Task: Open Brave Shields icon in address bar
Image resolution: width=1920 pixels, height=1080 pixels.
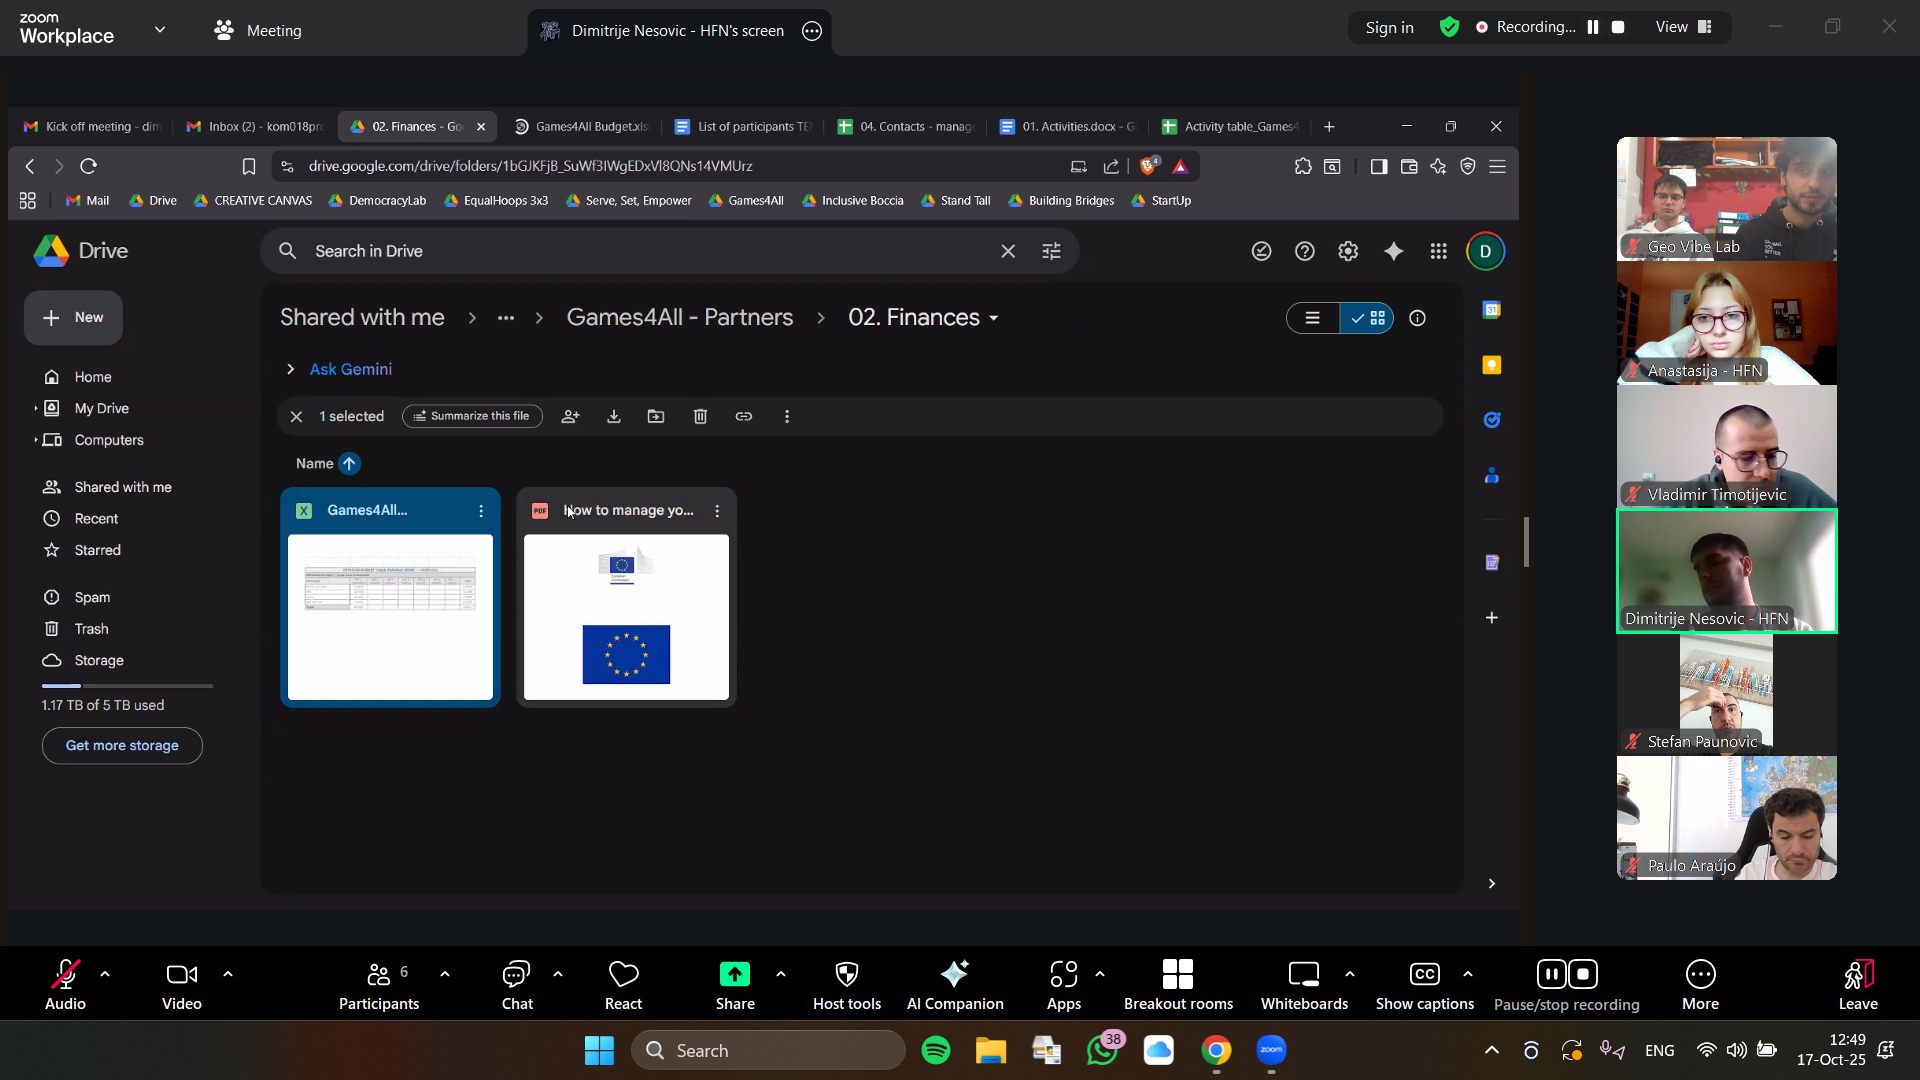Action: pos(1149,166)
